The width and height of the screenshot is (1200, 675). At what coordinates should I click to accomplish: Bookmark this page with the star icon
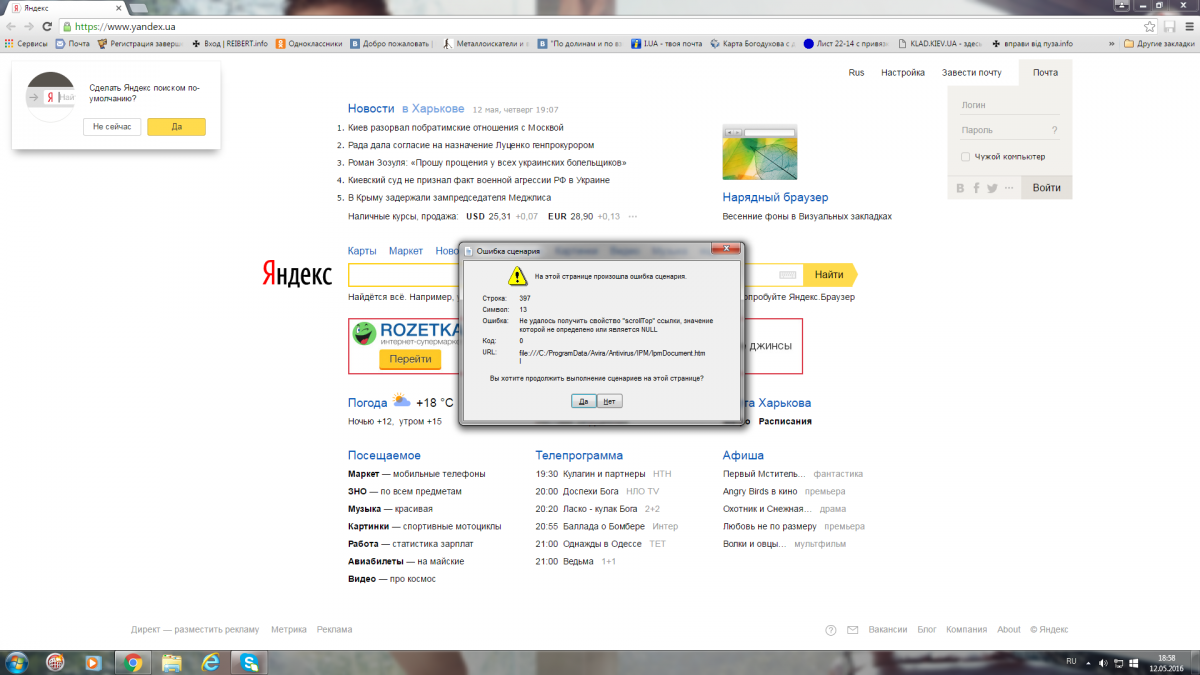(1150, 26)
